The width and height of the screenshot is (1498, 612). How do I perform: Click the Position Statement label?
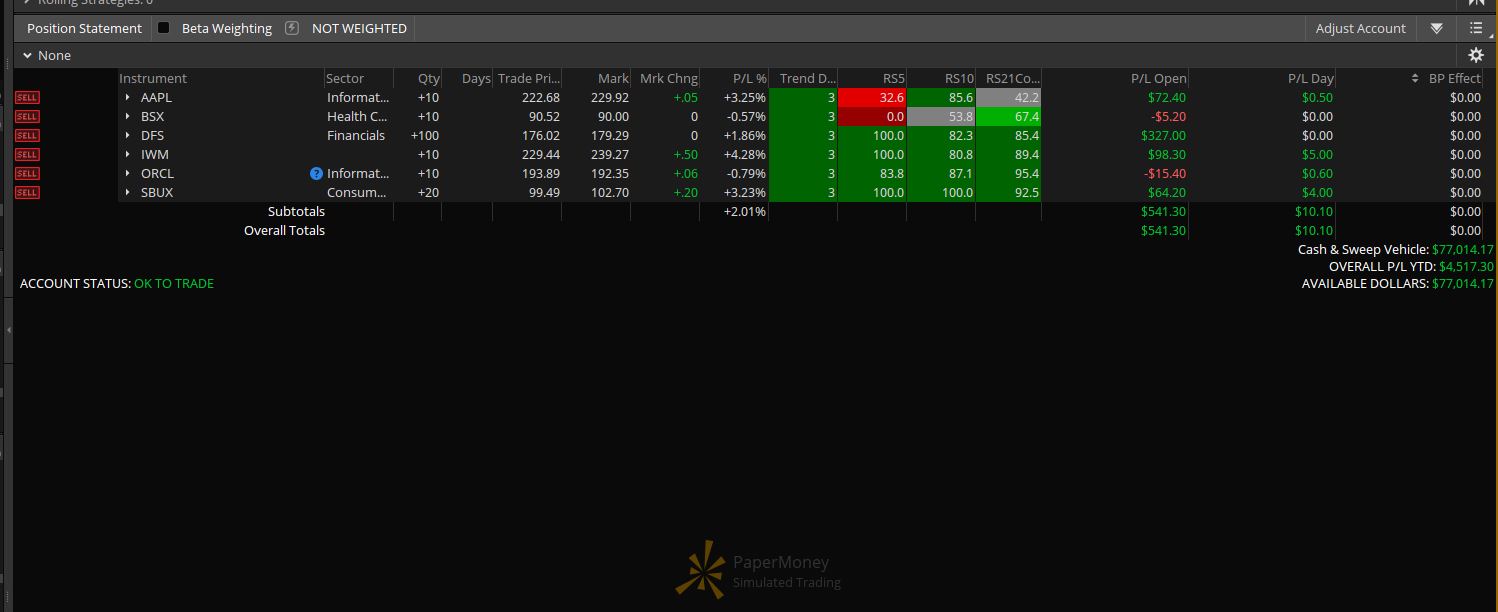(x=84, y=29)
